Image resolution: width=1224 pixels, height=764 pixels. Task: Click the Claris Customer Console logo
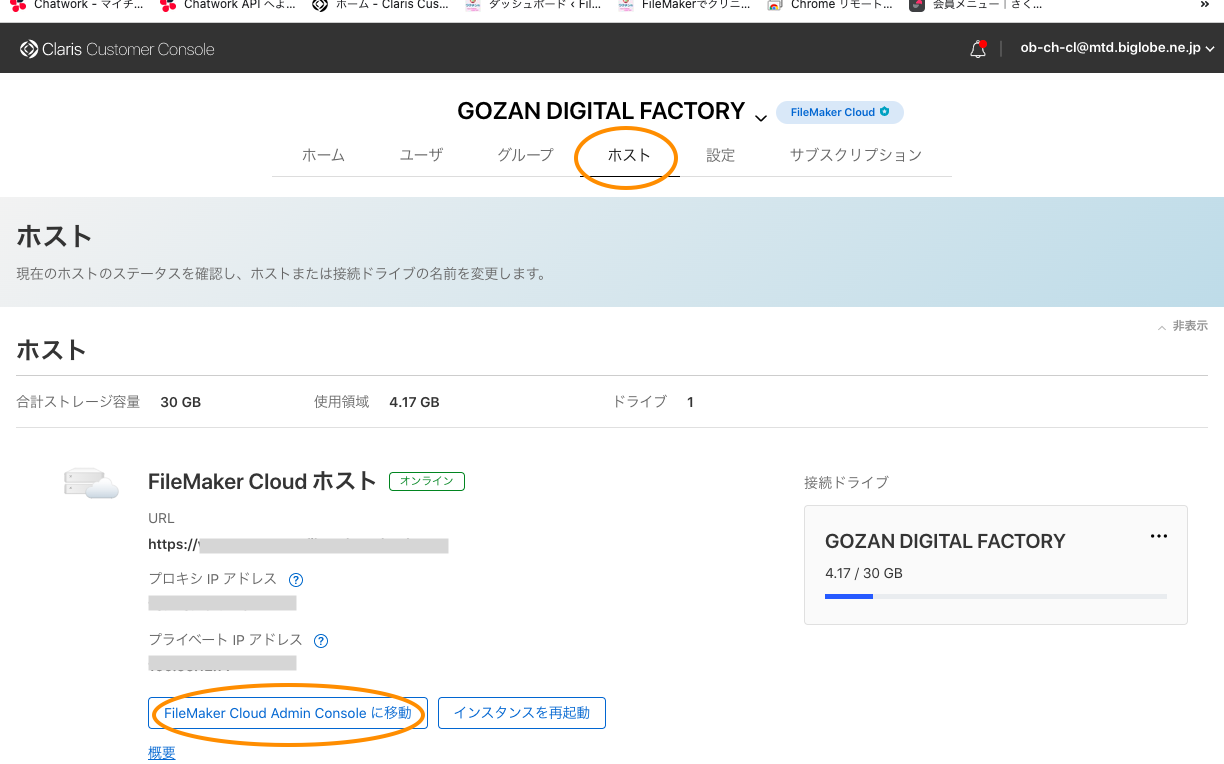click(117, 49)
